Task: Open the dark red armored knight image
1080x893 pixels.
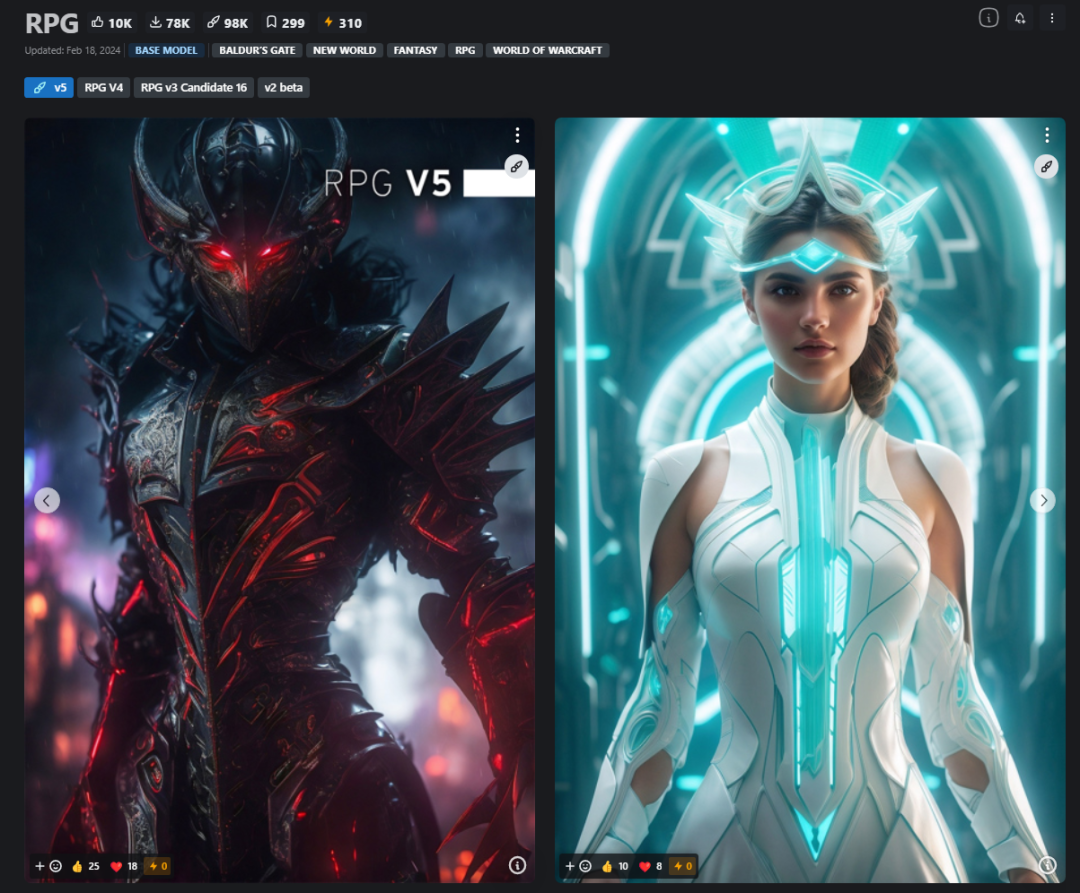Action: click(280, 500)
